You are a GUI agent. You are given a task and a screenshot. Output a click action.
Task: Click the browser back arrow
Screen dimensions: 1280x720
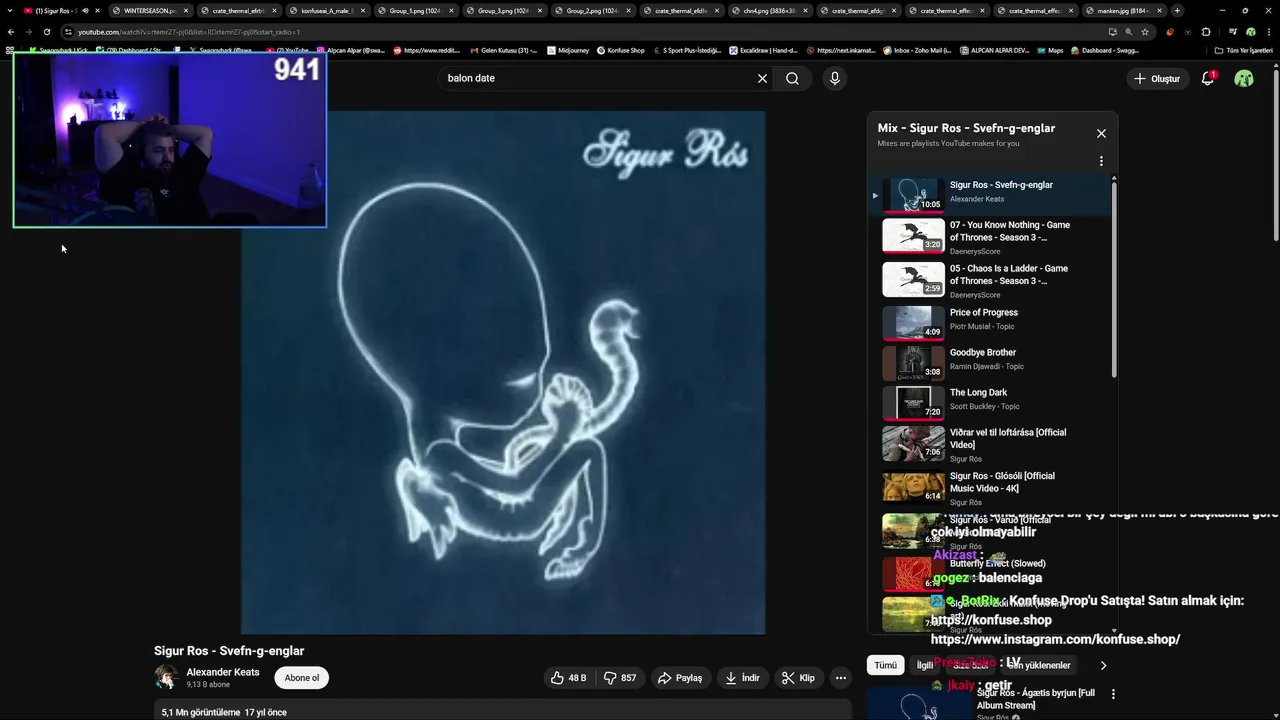point(11,32)
